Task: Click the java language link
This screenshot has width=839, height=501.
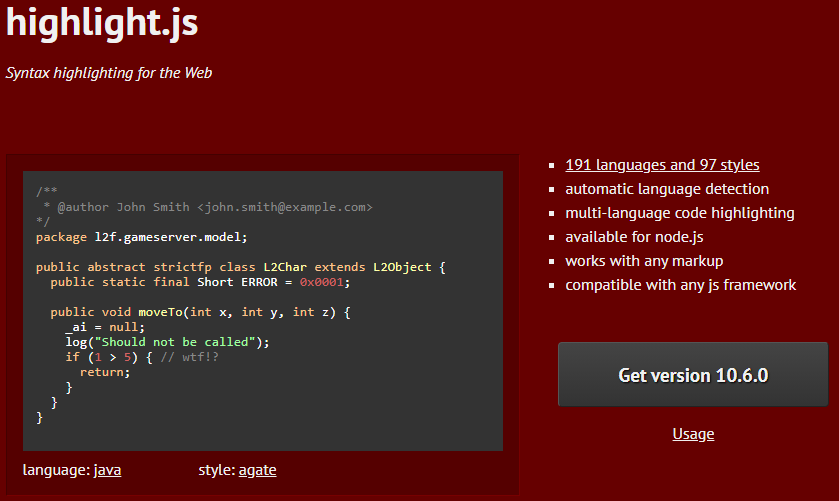Action: 107,470
